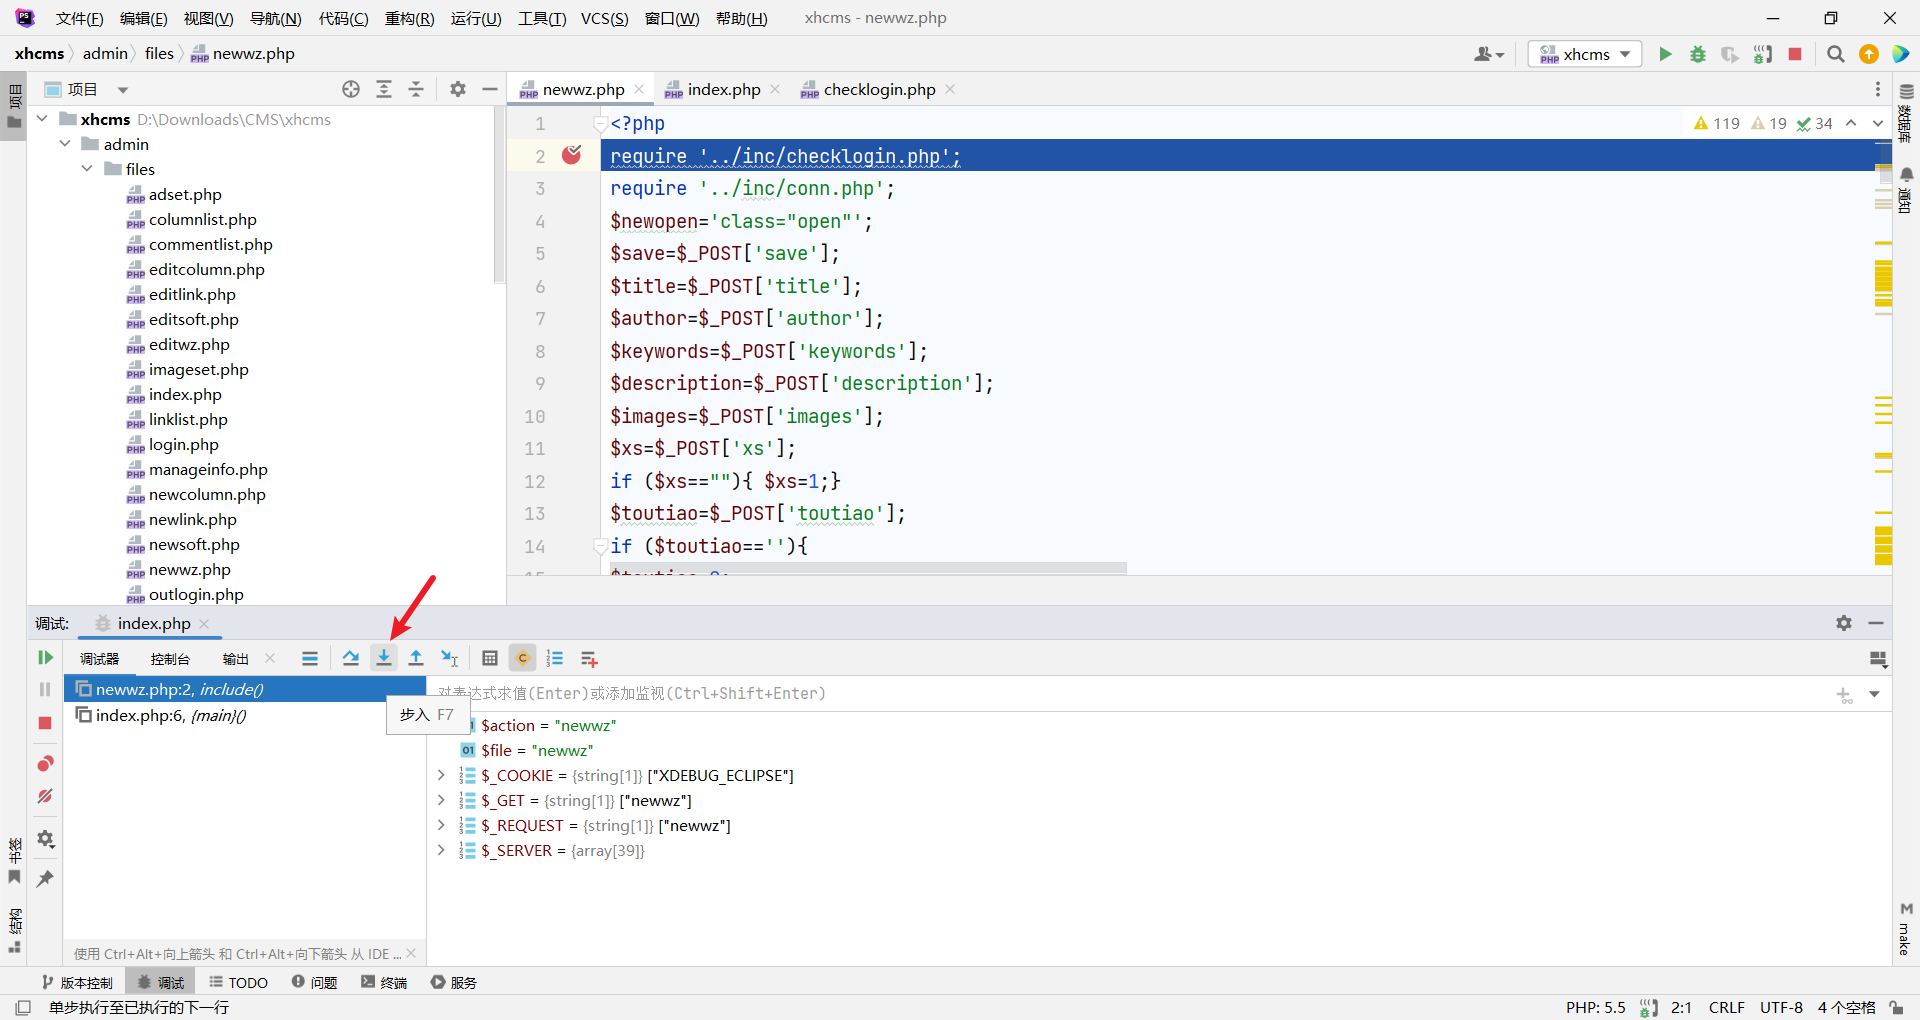This screenshot has width=1920, height=1020.
Task: Open the 版本控制 tool window button
Action: 78,982
